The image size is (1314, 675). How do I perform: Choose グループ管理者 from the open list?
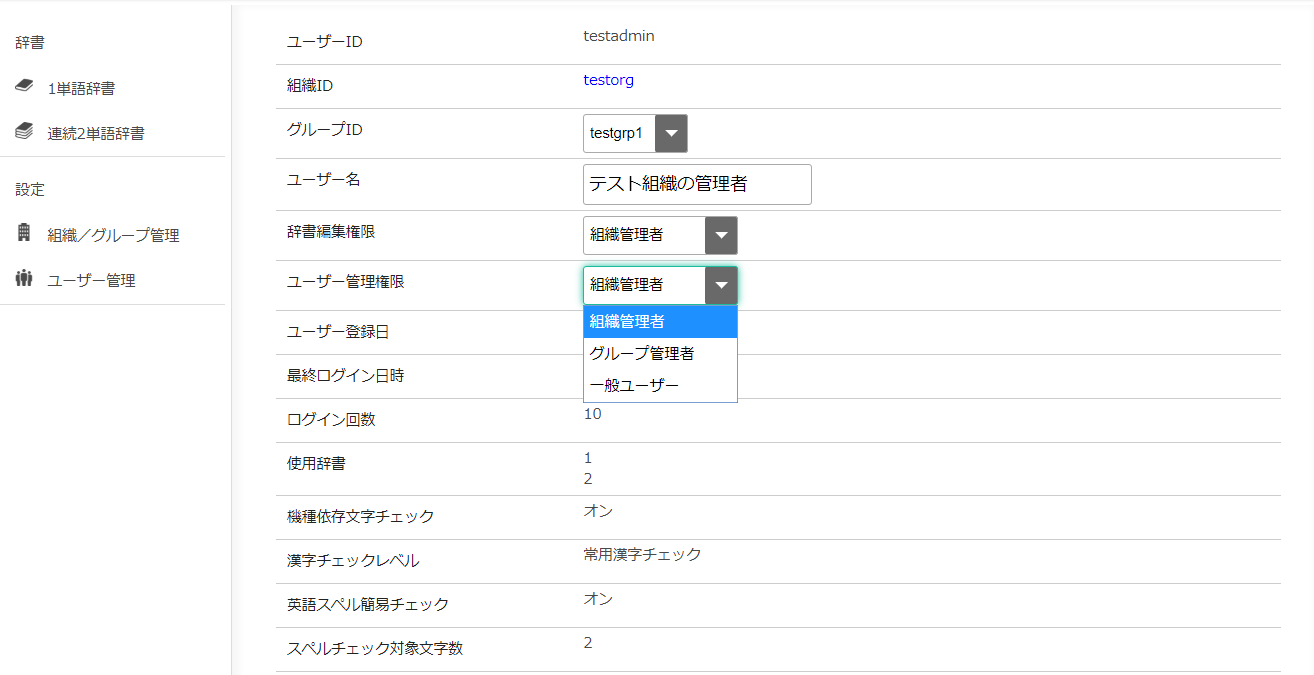(660, 353)
